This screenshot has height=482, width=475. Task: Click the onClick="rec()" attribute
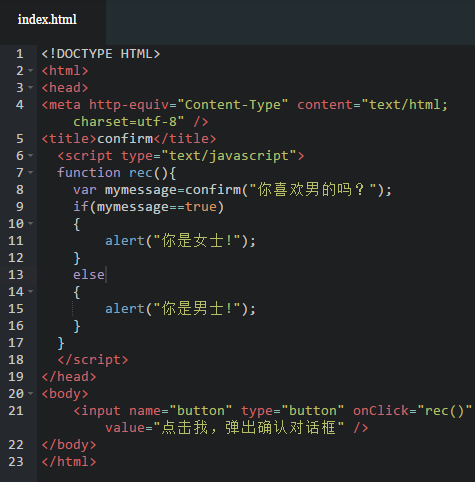tap(413, 411)
